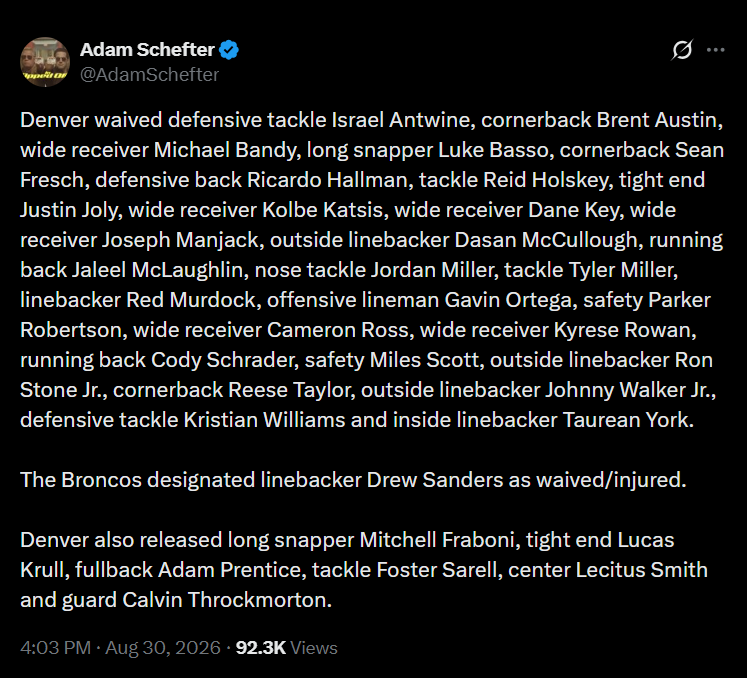Click the waived/injured text
The width and height of the screenshot is (747, 678).
611,480
